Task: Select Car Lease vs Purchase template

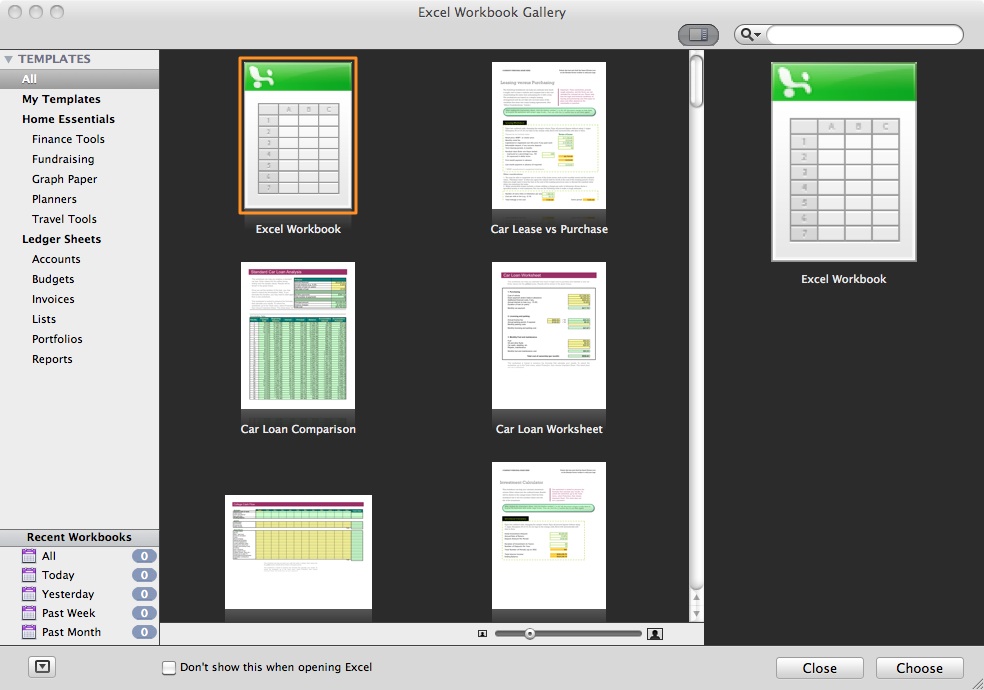Action: pos(549,135)
